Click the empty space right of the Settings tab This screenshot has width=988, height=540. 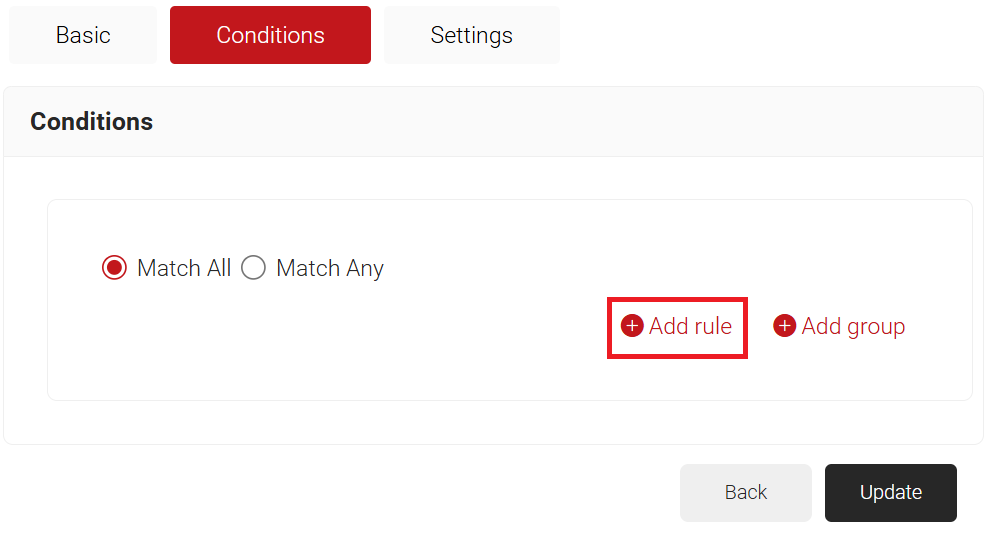pyautogui.click(x=770, y=35)
